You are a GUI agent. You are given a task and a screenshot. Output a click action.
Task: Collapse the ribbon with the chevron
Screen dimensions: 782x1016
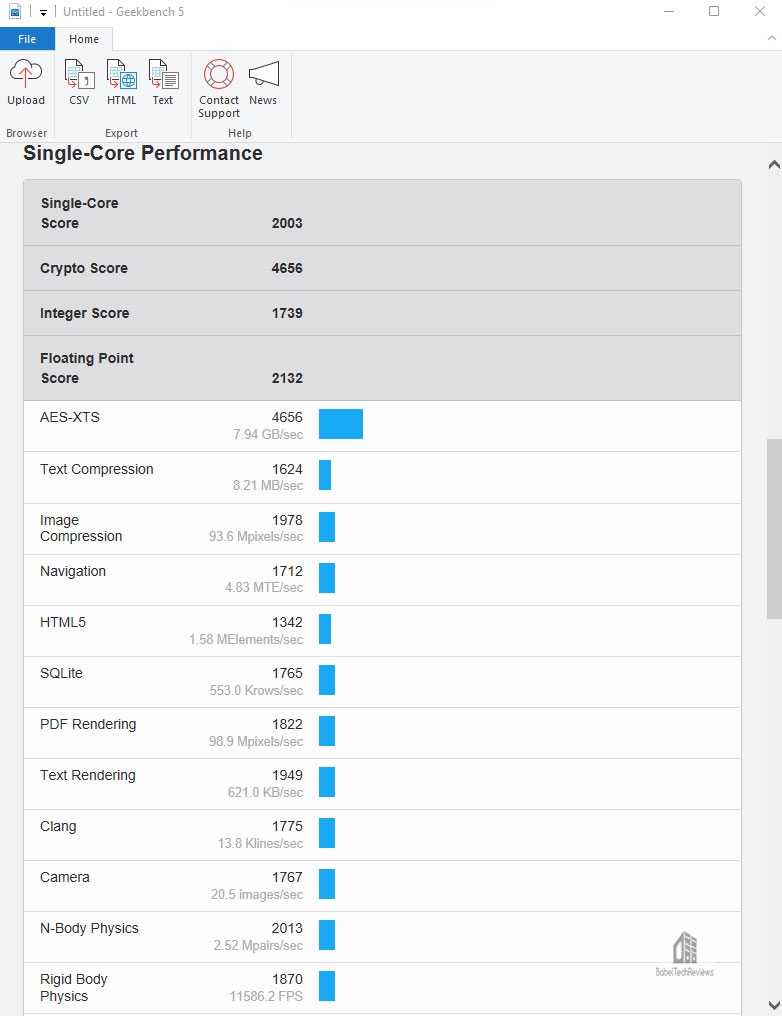point(772,38)
